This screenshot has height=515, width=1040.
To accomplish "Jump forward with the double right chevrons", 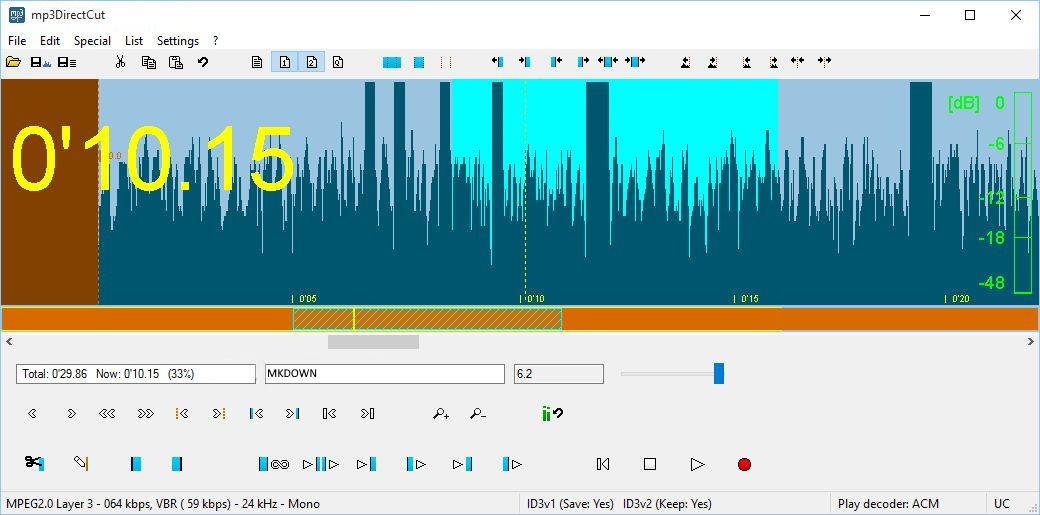I will 145,413.
